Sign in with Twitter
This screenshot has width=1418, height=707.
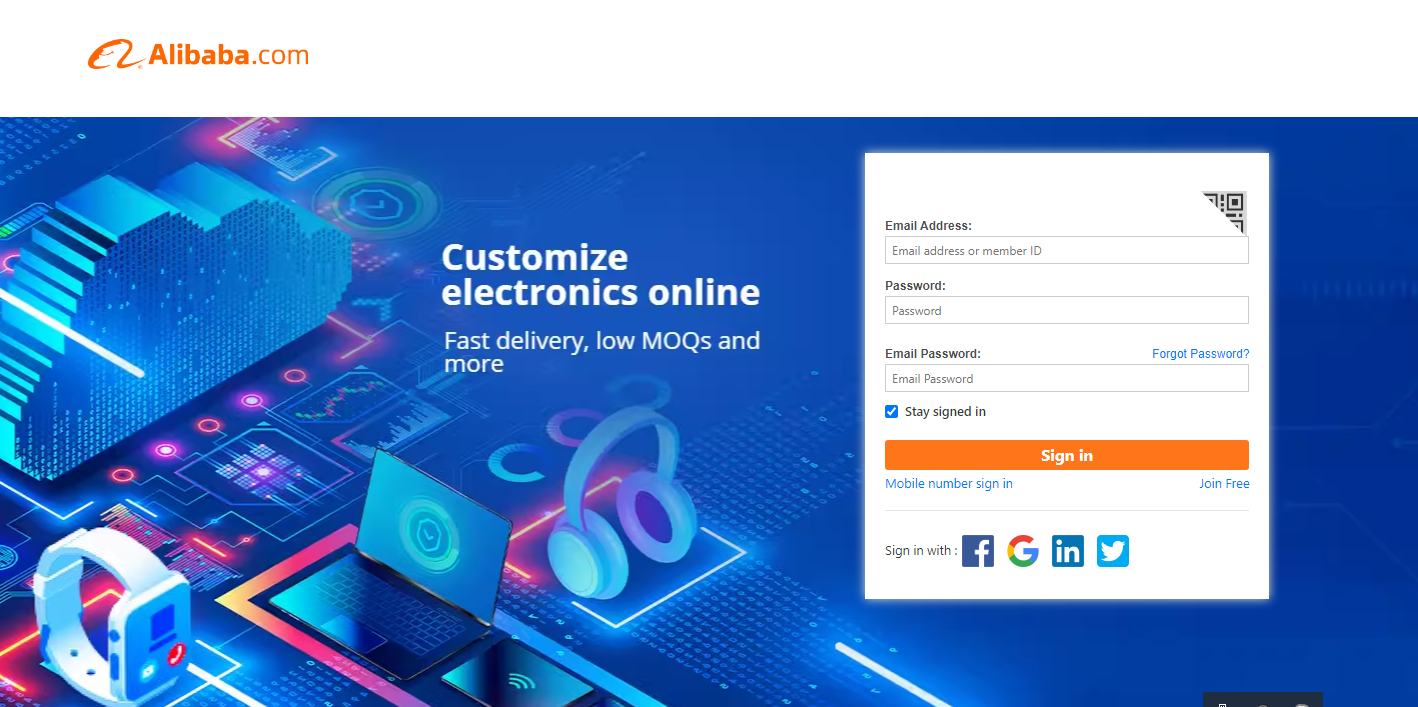(1113, 550)
